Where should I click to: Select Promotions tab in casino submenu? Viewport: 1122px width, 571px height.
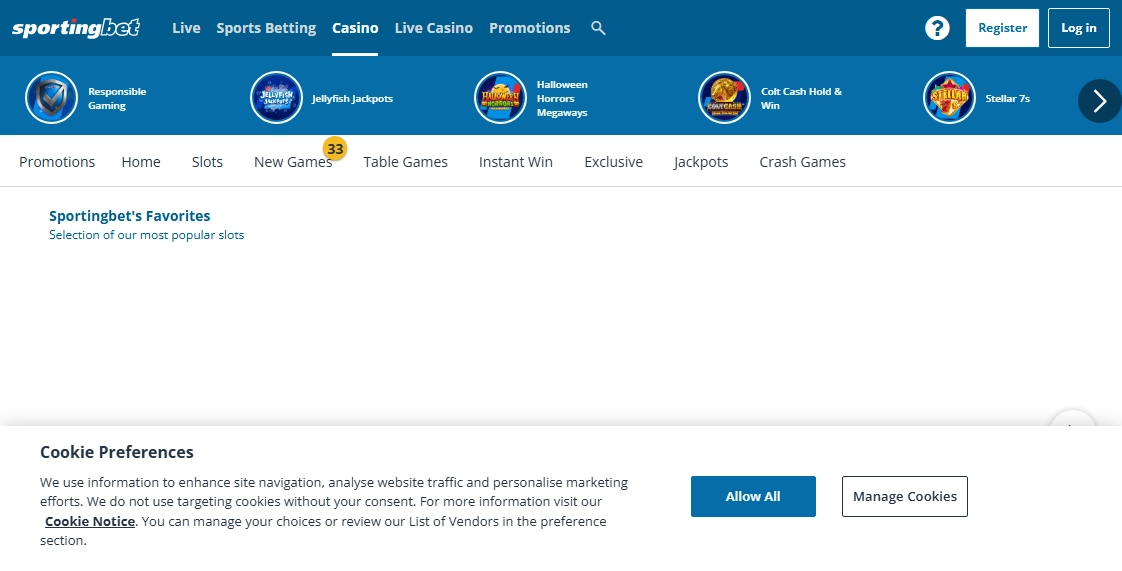(x=57, y=162)
